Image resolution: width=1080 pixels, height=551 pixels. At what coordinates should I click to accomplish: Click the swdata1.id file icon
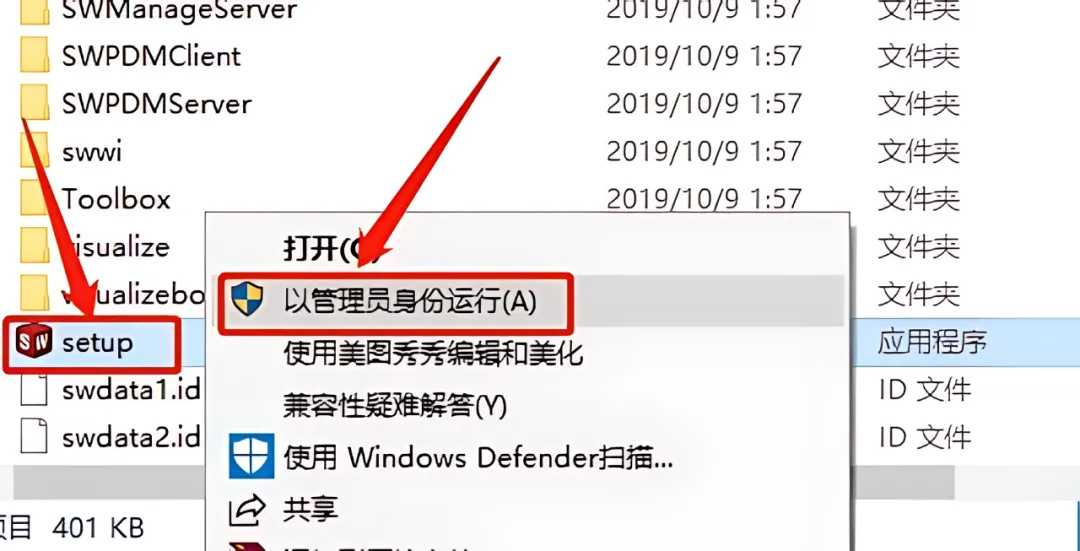pyautogui.click(x=34, y=390)
